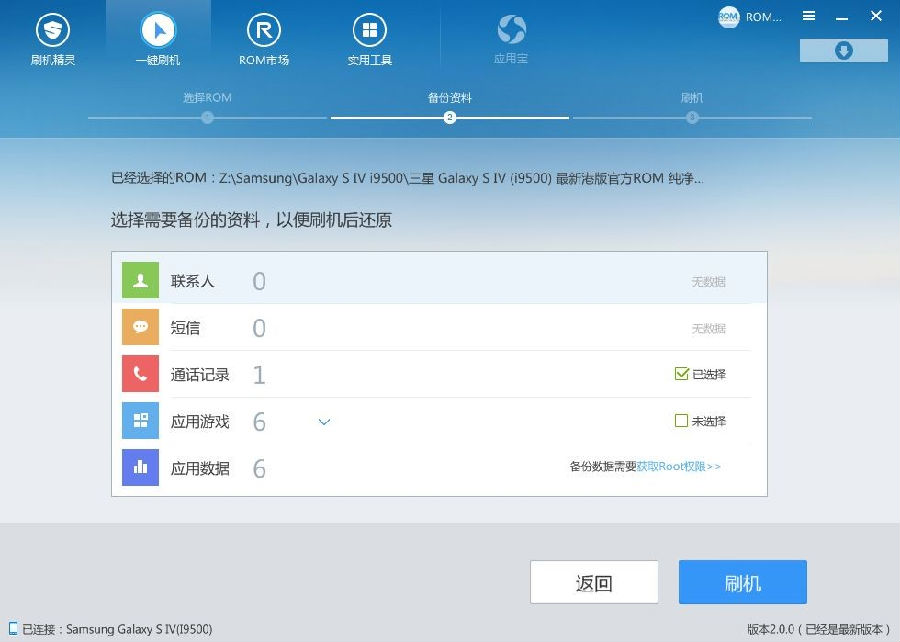This screenshot has width=900, height=642.
Task: Select the 应用游戏 row label
Action: click(200, 422)
